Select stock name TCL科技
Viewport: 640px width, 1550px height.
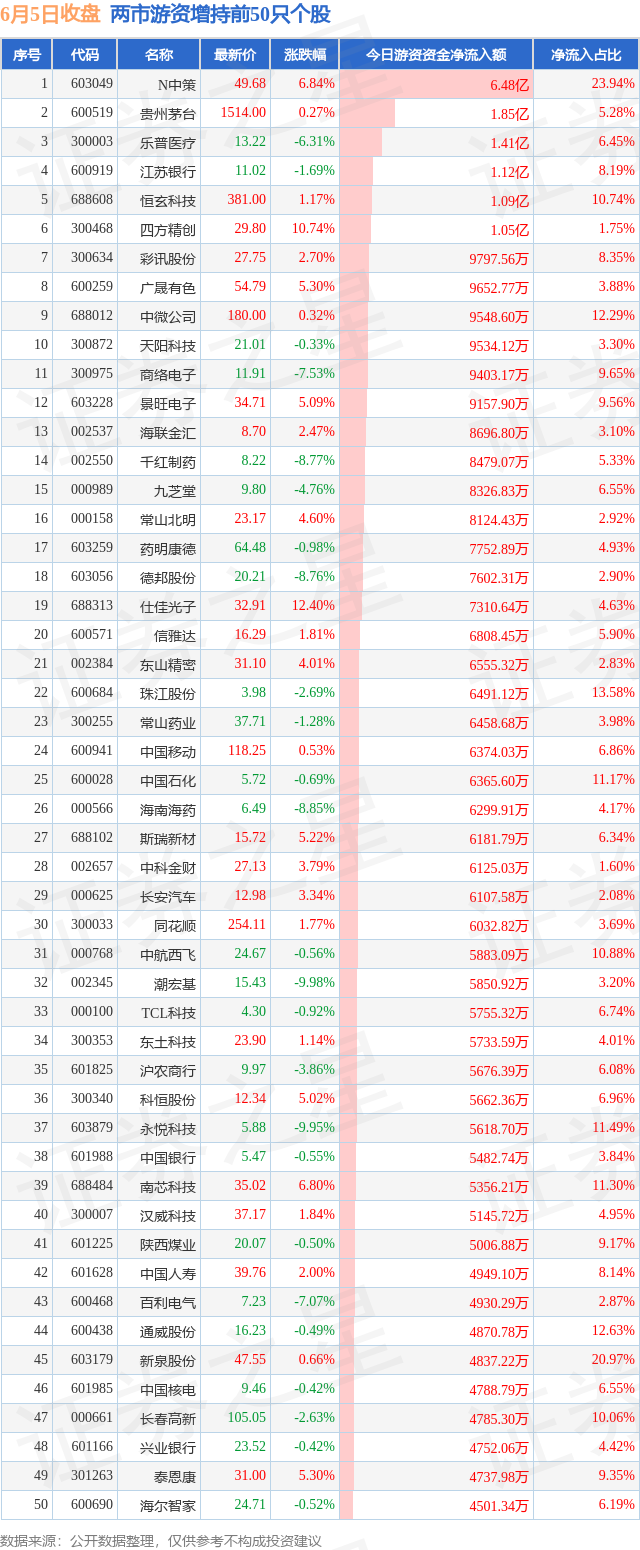tap(169, 1012)
